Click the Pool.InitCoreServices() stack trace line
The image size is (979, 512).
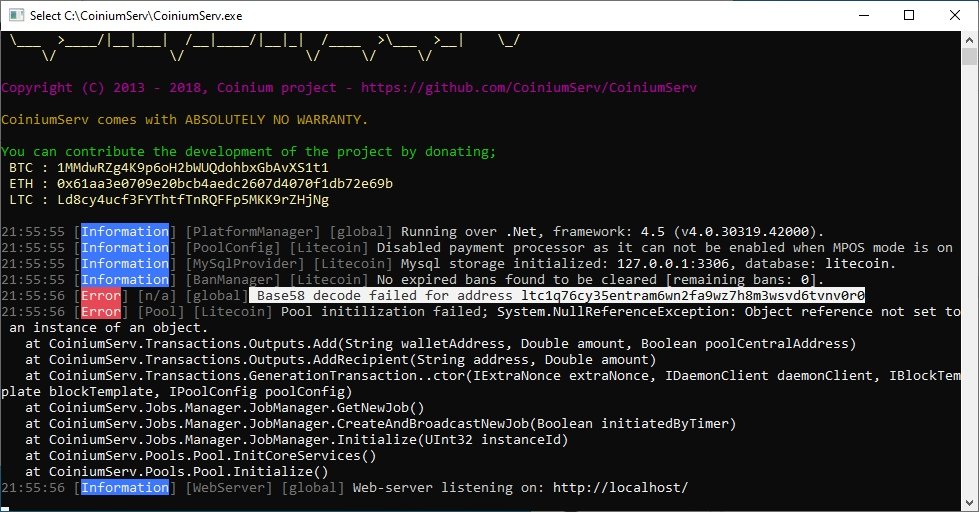[x=200, y=456]
